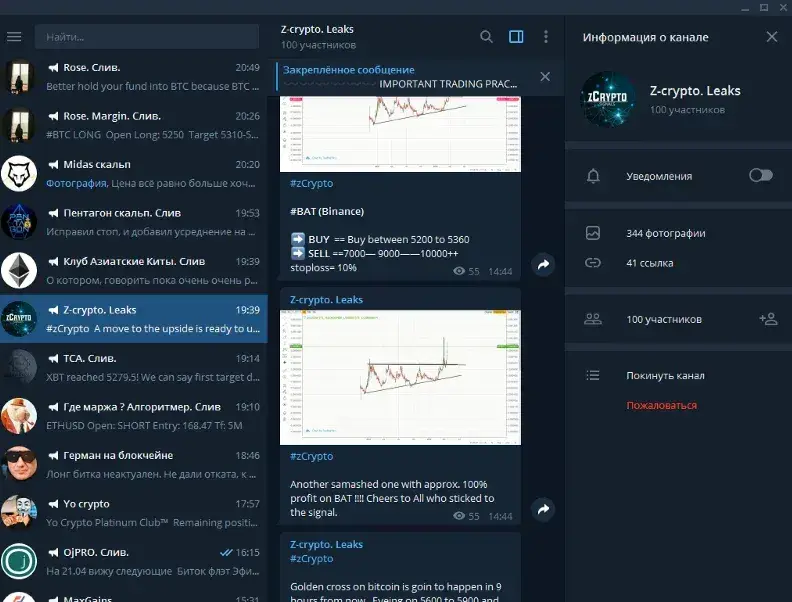Click the Midas скальп wolf avatar
The width and height of the screenshot is (792, 602).
coord(19,173)
